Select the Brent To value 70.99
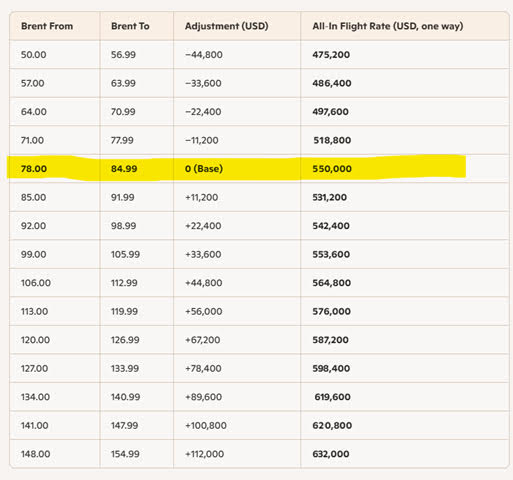This screenshot has width=513, height=480. click(123, 112)
